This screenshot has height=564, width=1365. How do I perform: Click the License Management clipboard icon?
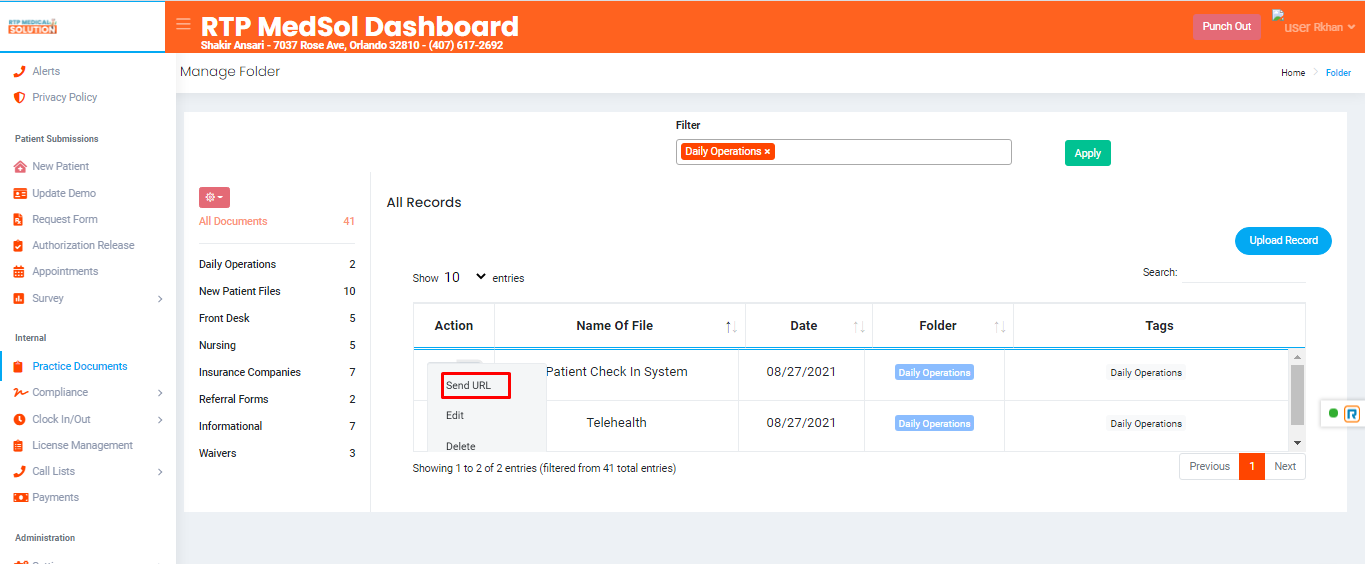pos(19,445)
